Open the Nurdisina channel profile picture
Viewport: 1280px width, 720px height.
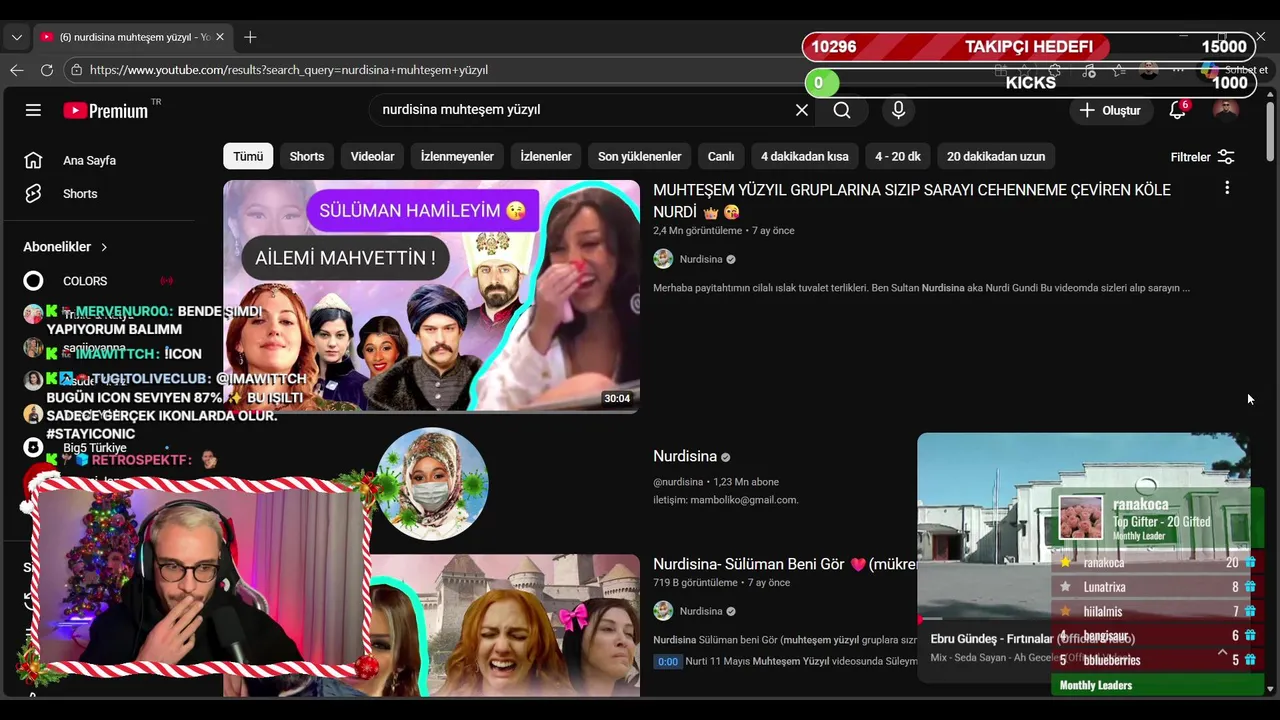coord(432,484)
